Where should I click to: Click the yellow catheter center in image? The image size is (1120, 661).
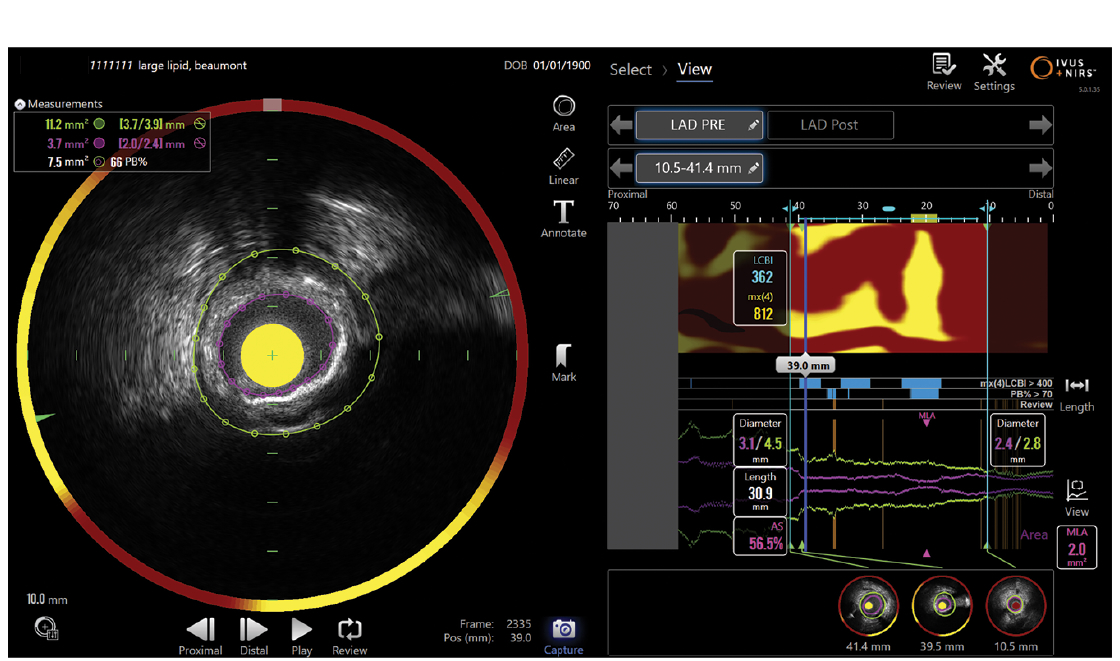tap(272, 355)
